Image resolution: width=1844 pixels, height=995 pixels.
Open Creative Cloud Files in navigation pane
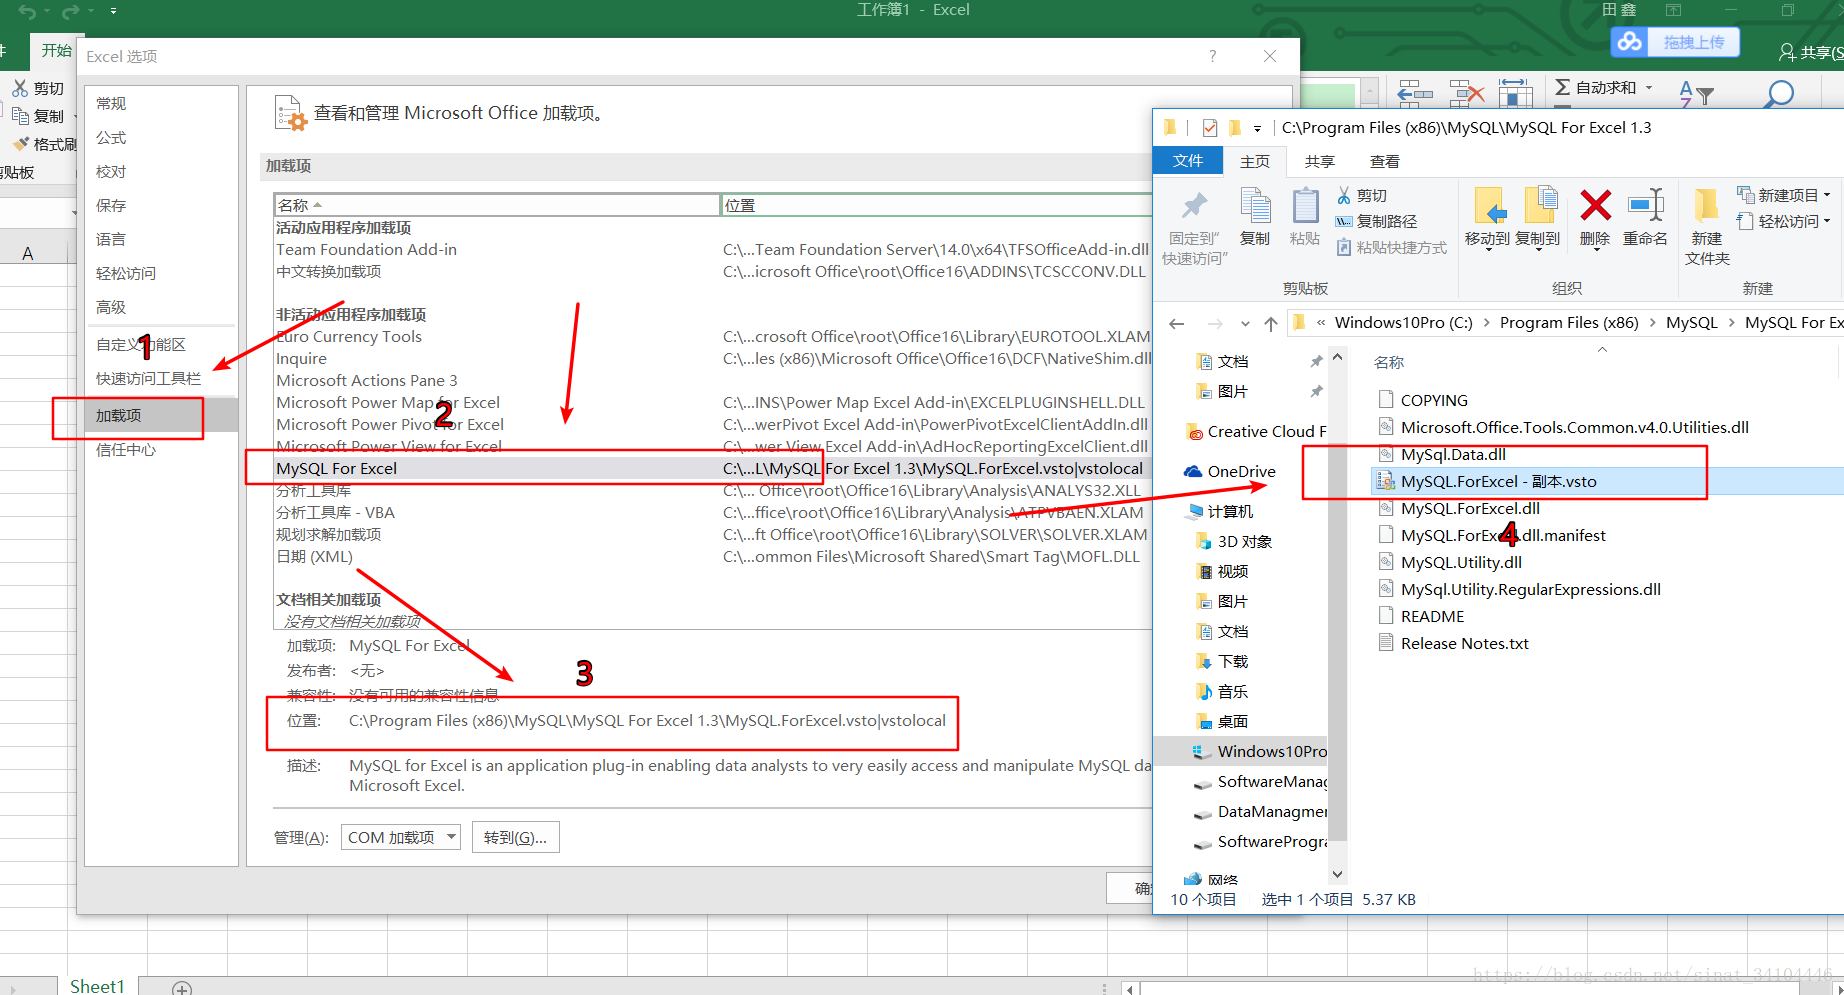tap(1256, 431)
